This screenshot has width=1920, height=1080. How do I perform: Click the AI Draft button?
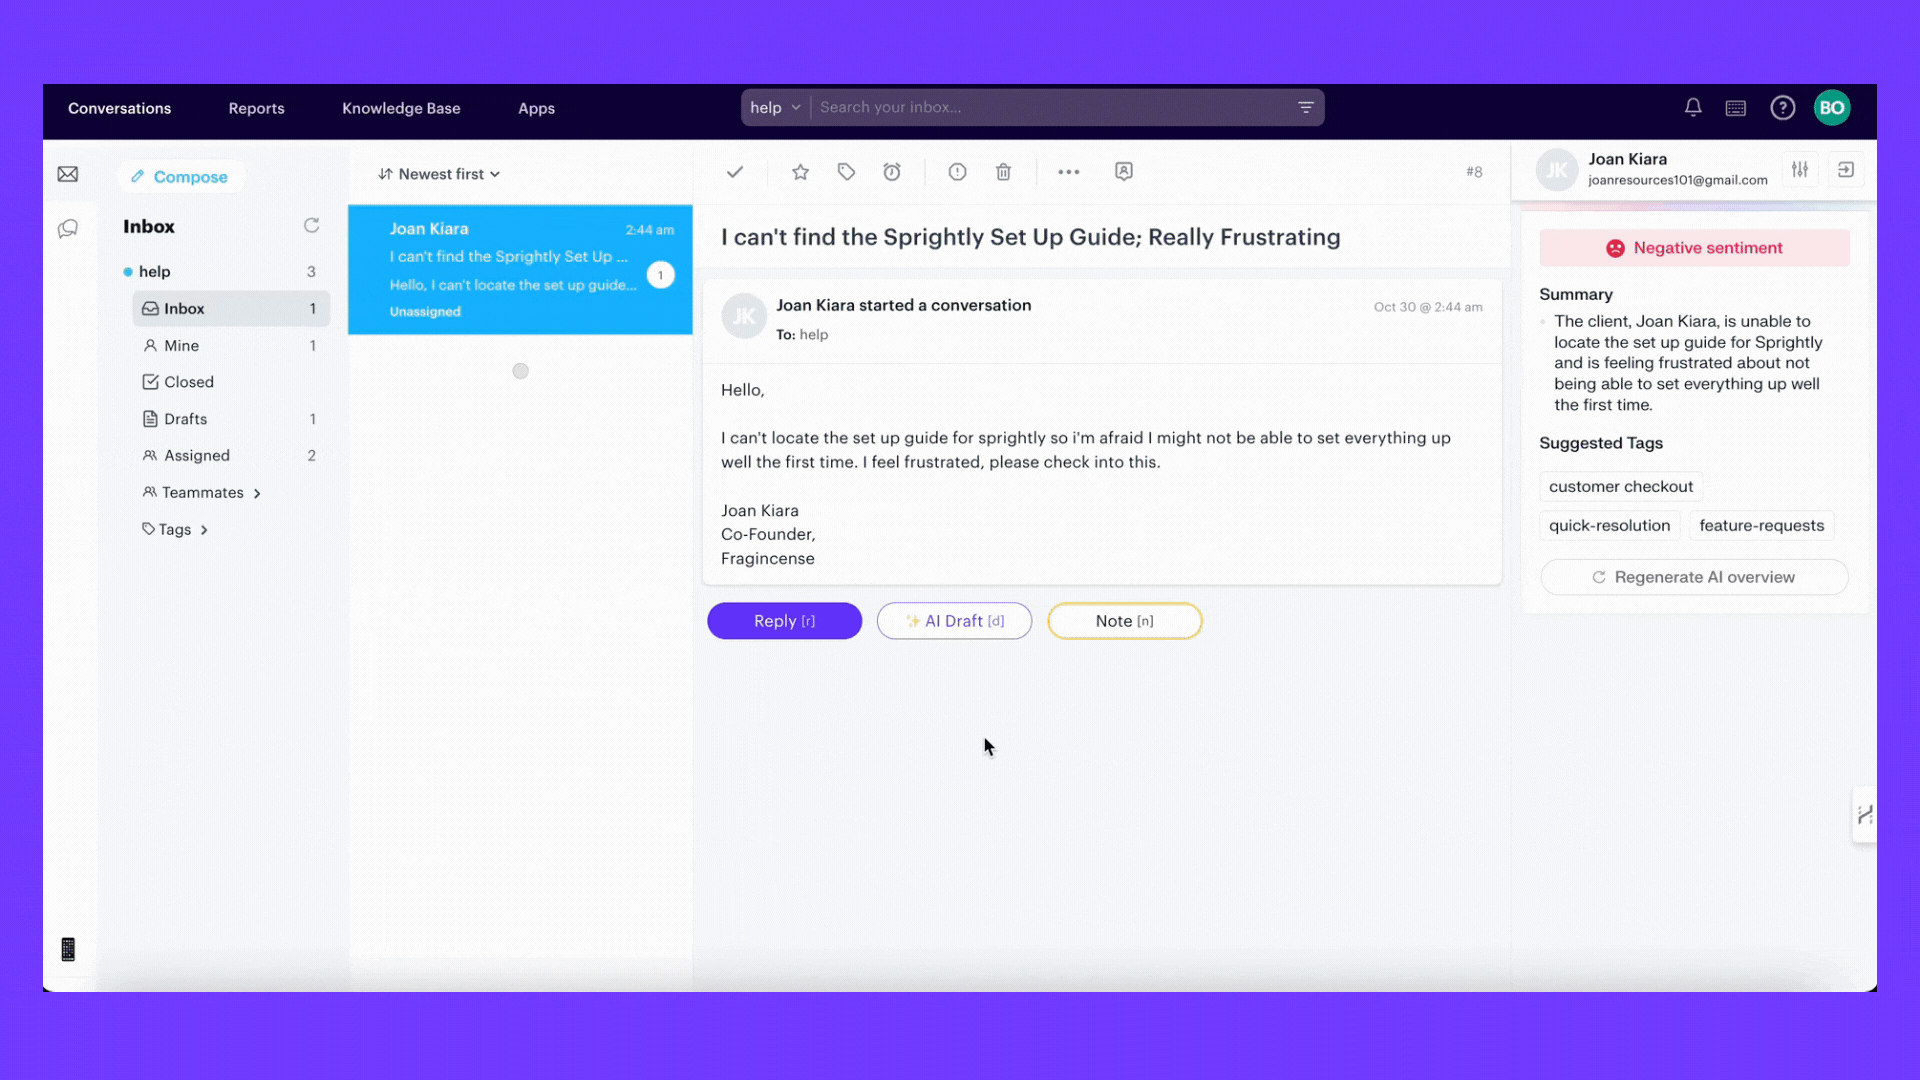[955, 620]
